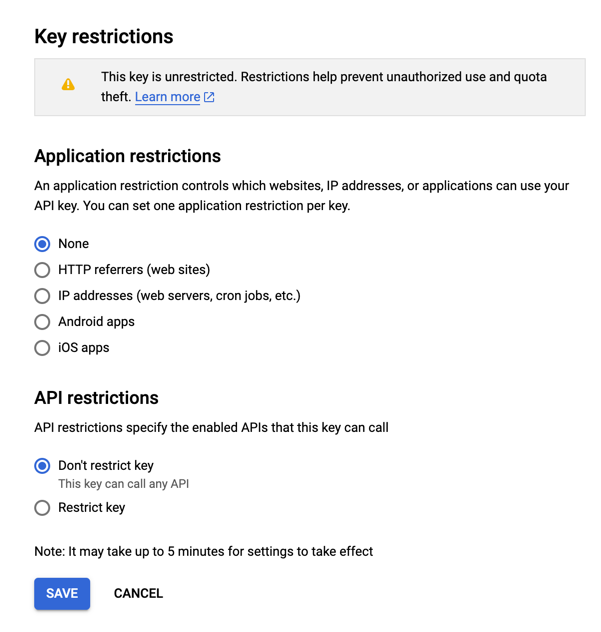601x632 pixels.
Task: Select the None application restriction
Action: 42,244
